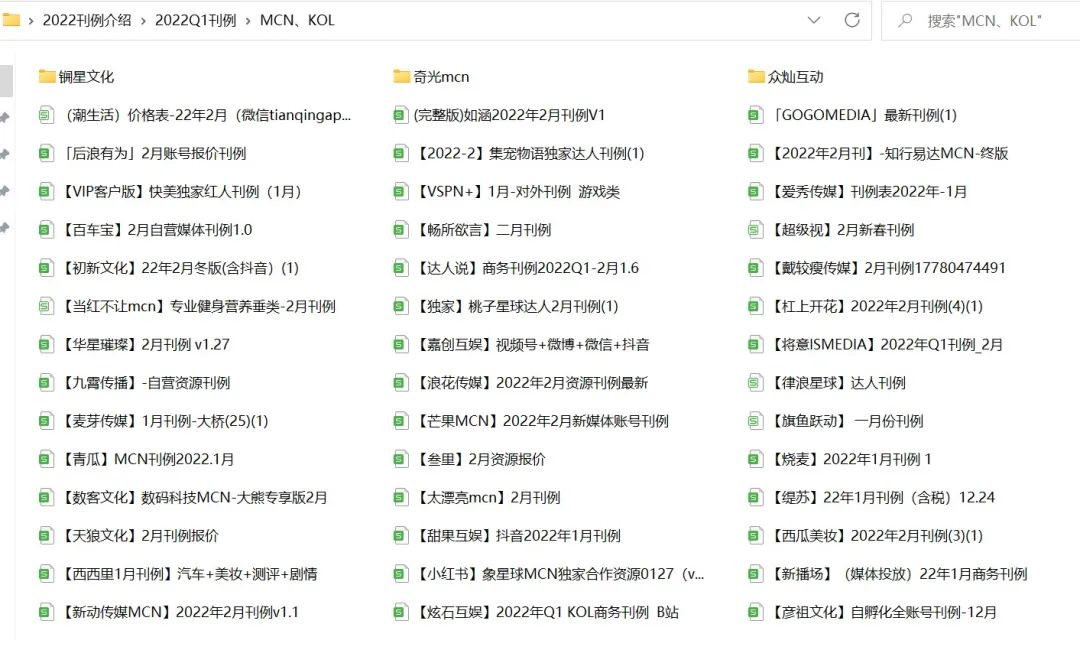
Task: Click the magnifier icon in the search box
Action: pyautogui.click(x=905, y=21)
